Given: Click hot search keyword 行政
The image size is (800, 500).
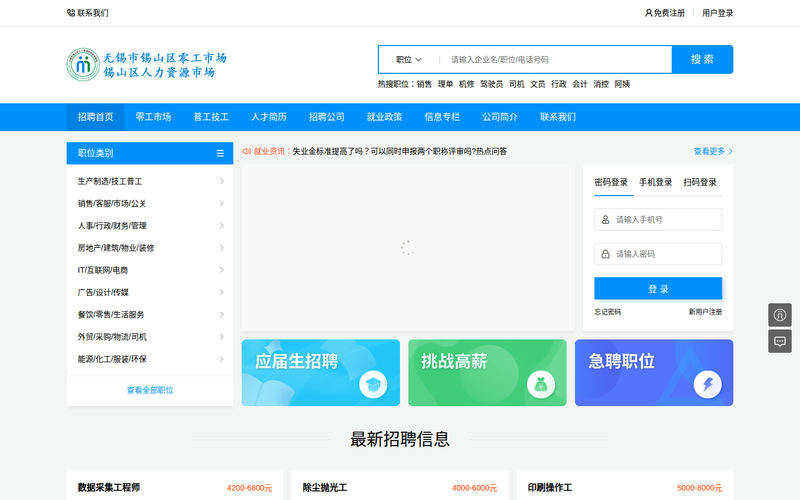Looking at the screenshot, I should tap(559, 84).
